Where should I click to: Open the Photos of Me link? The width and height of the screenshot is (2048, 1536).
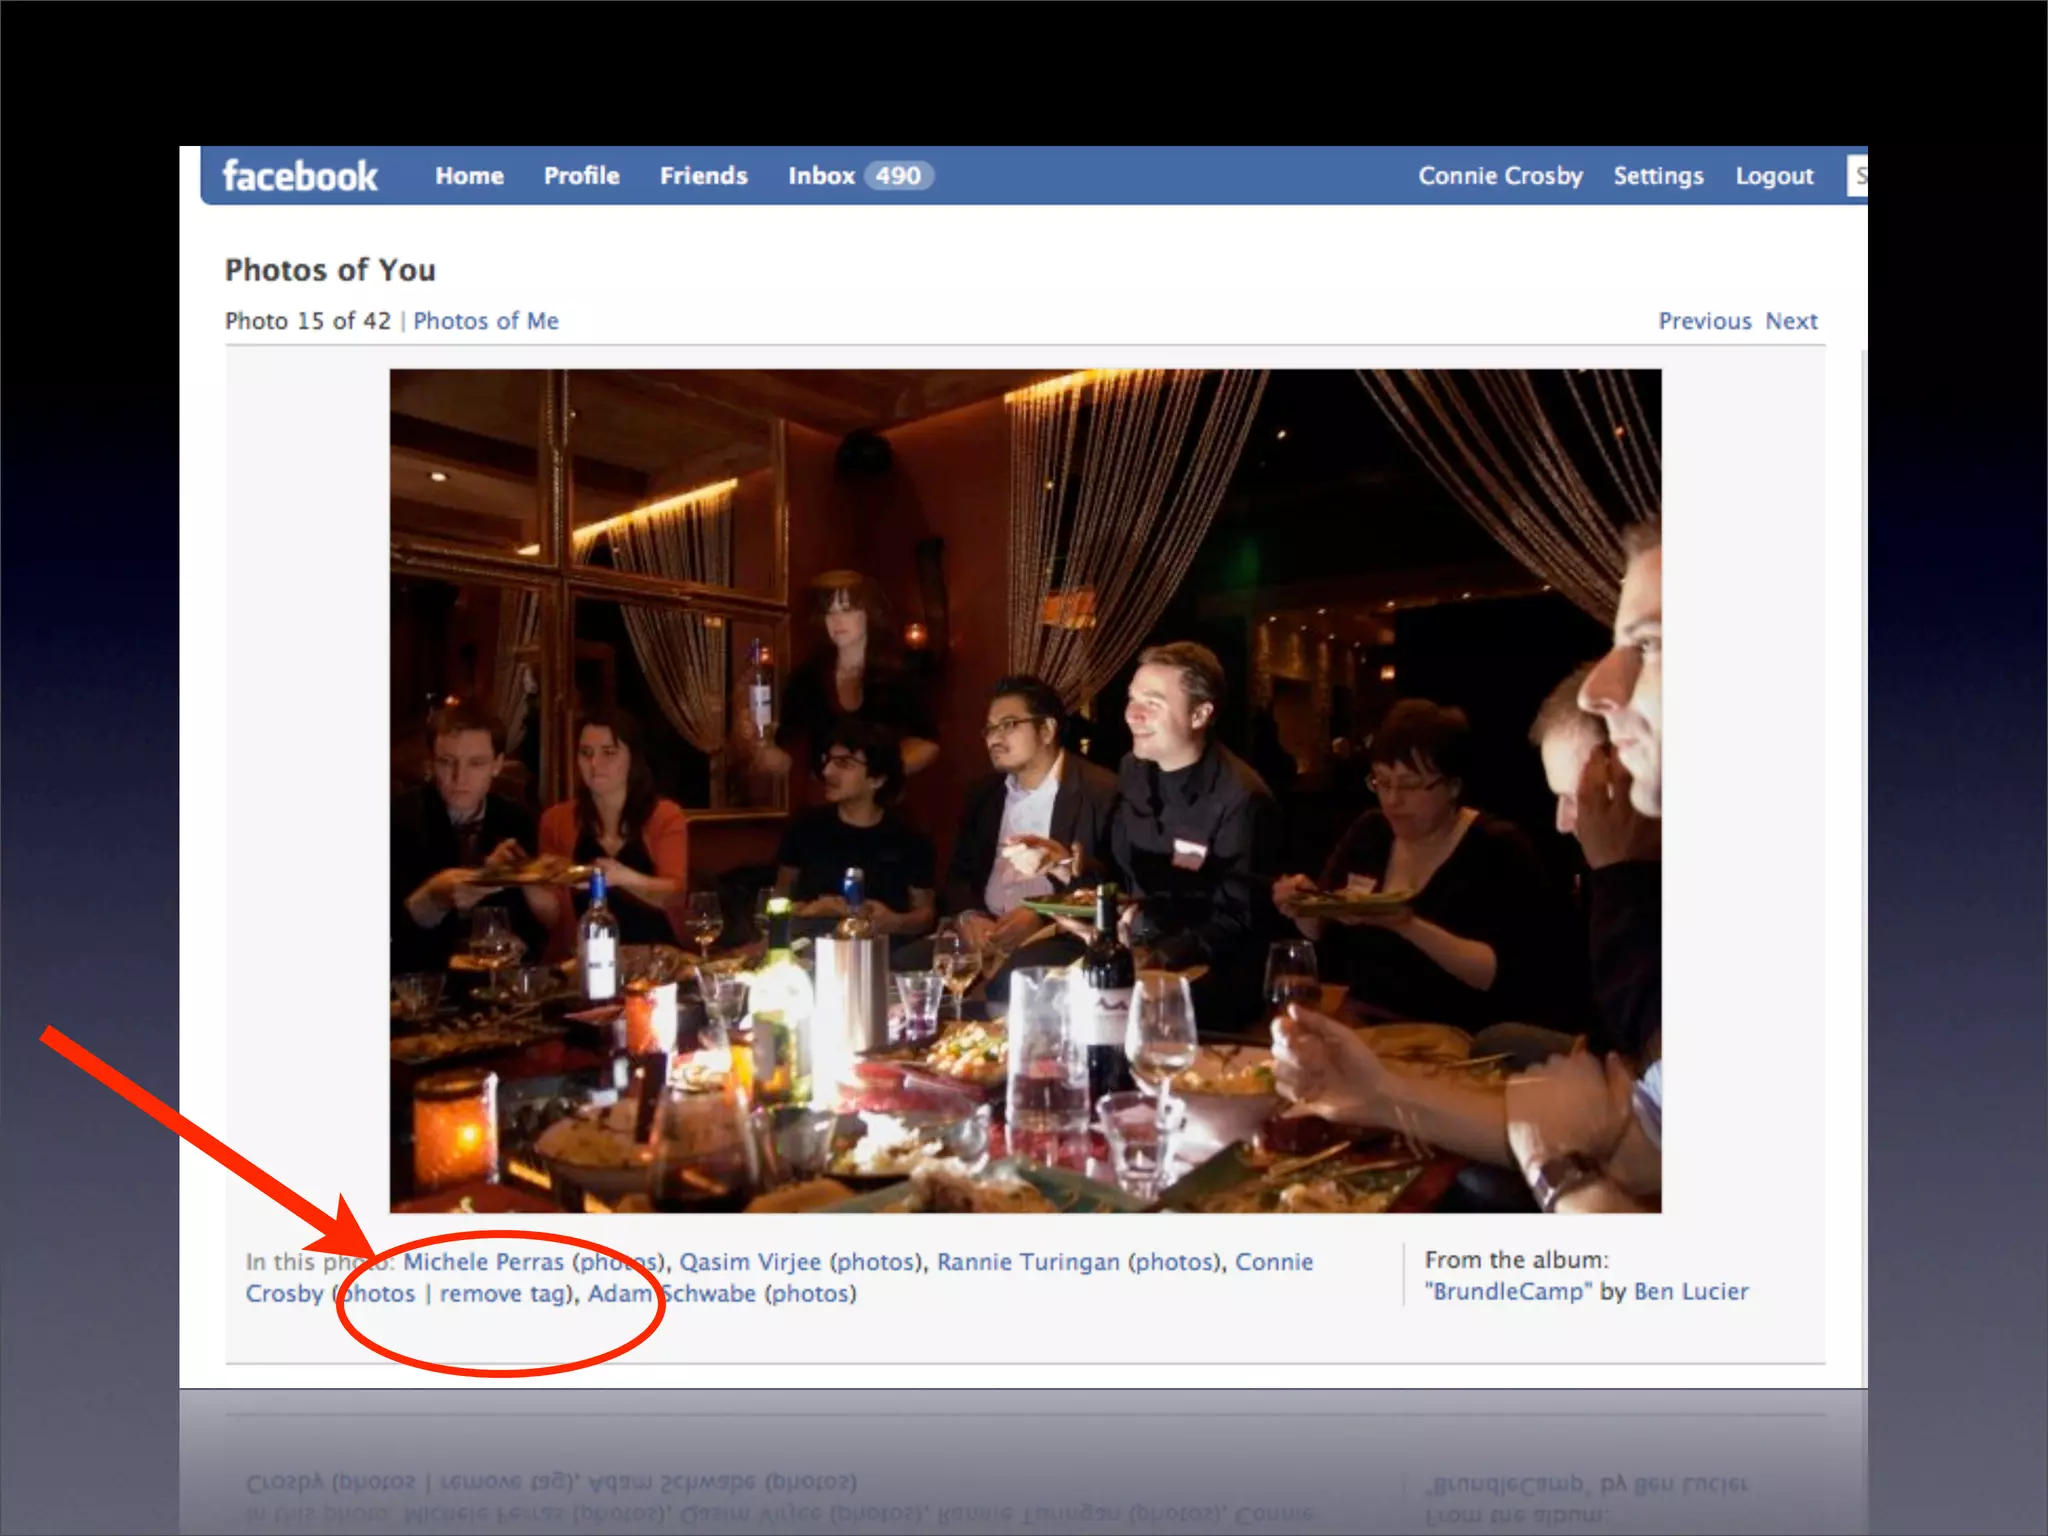coord(486,321)
